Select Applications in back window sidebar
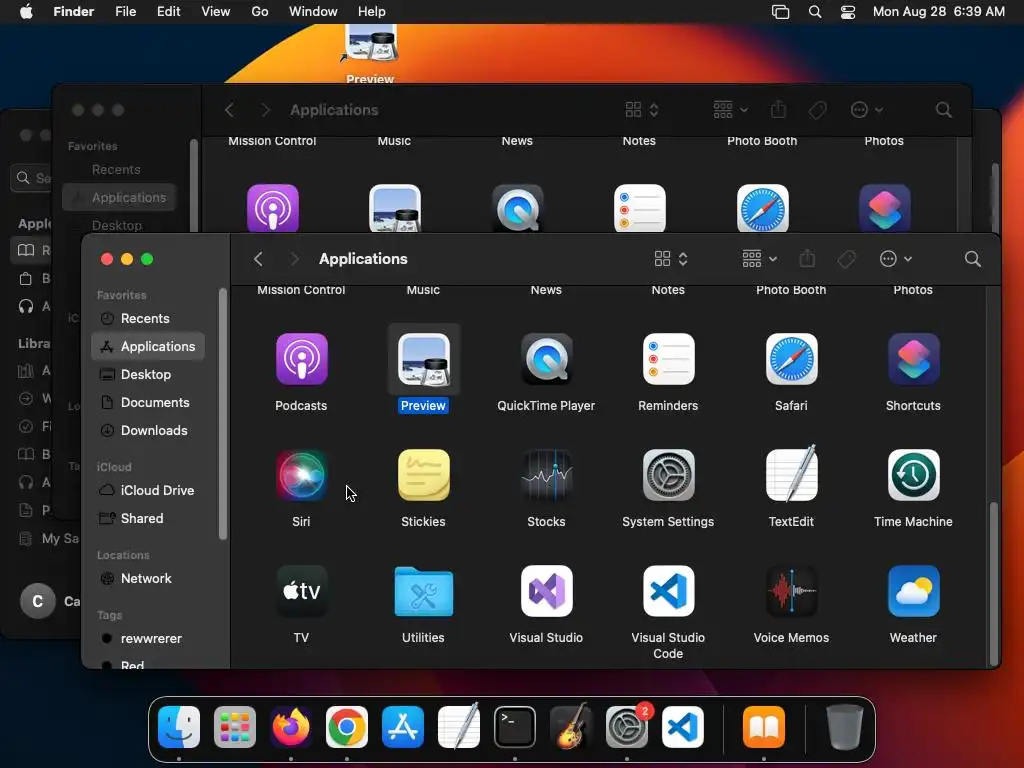This screenshot has width=1024, height=768. [120, 198]
